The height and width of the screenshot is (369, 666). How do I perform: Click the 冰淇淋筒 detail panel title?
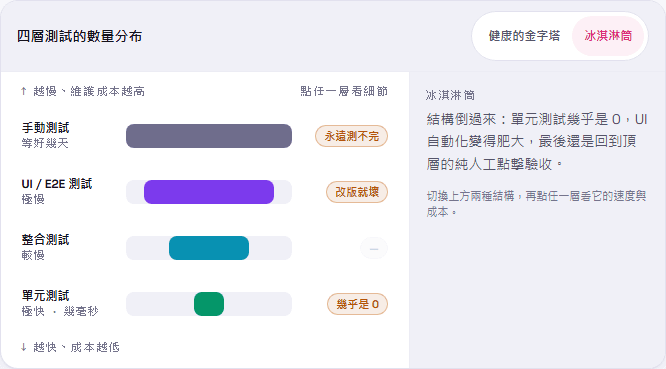click(450, 95)
